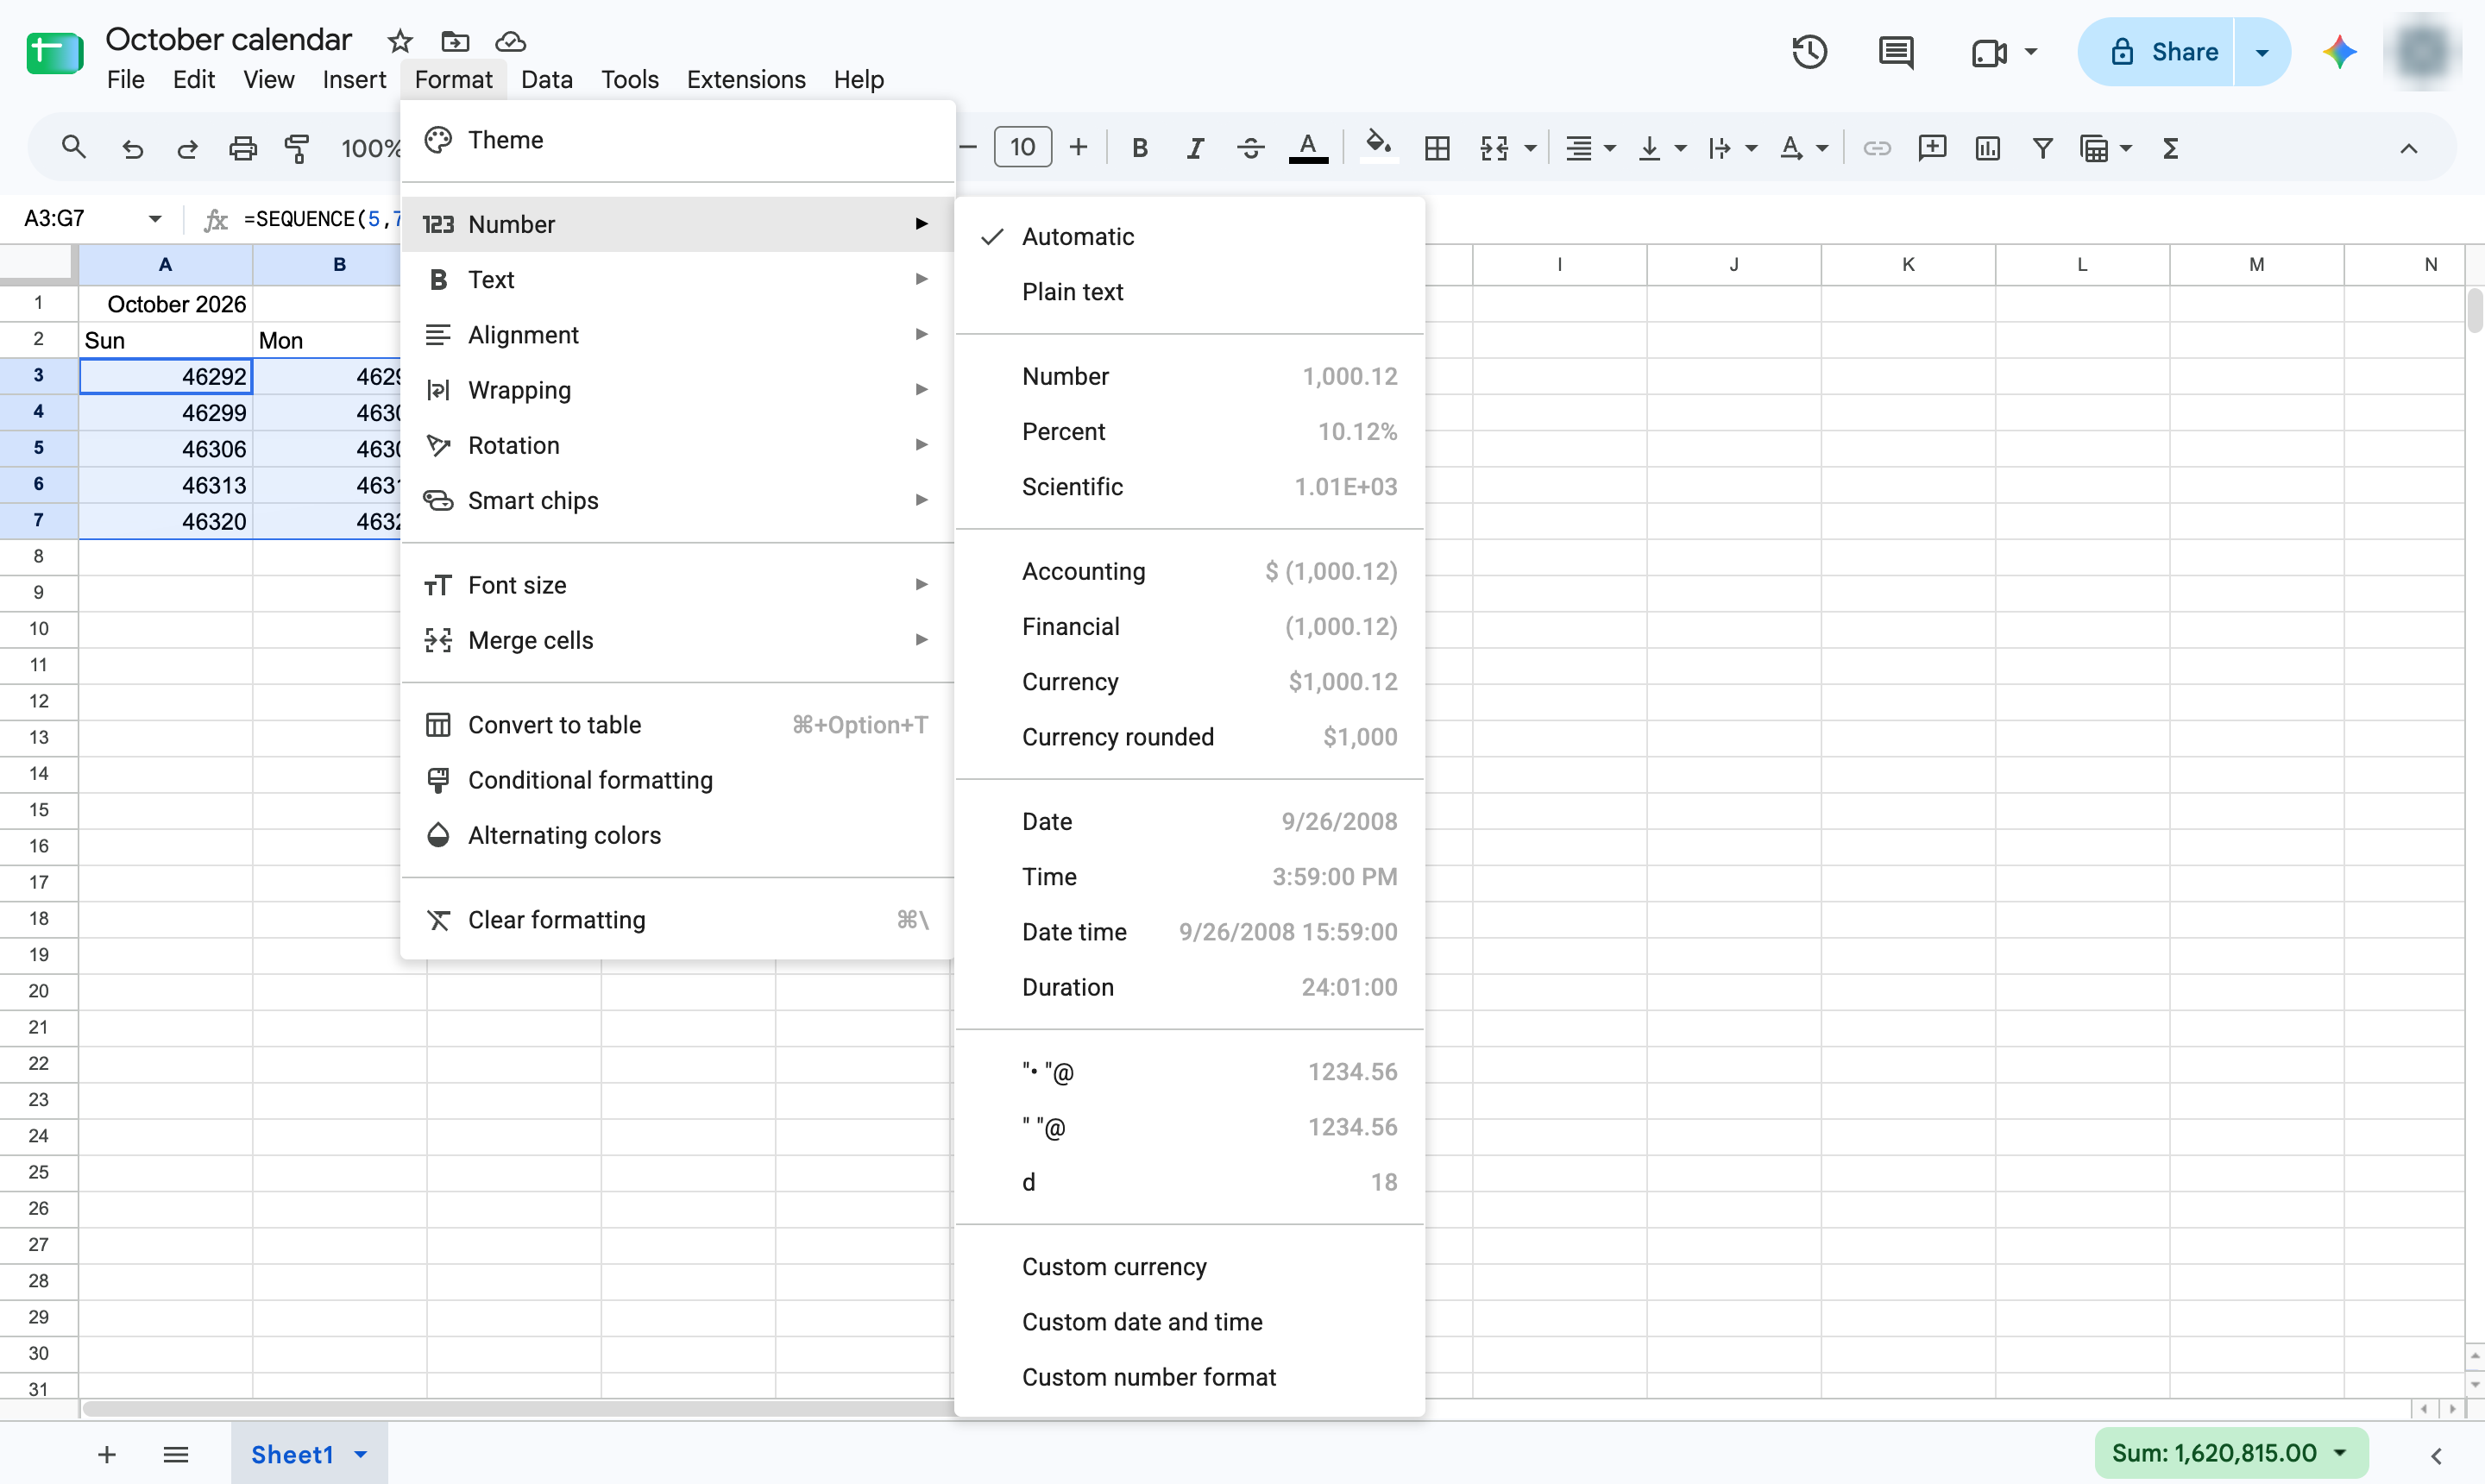
Task: Create a filter
Action: (x=2042, y=149)
